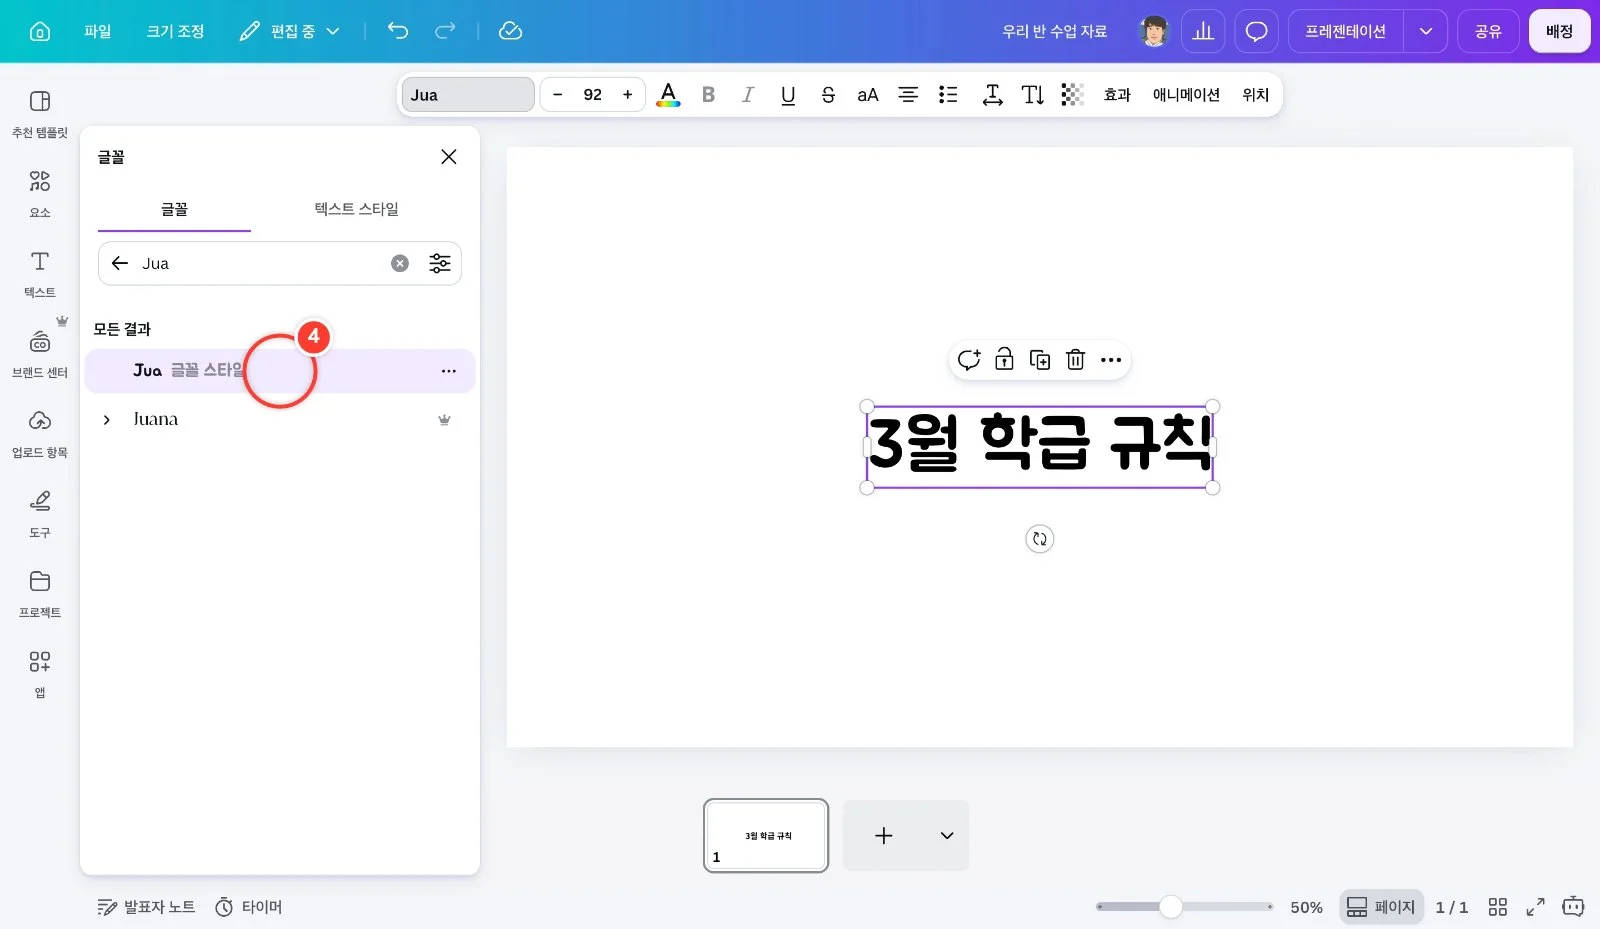This screenshot has width=1600, height=929.
Task: Open text color picker
Action: pos(668,95)
